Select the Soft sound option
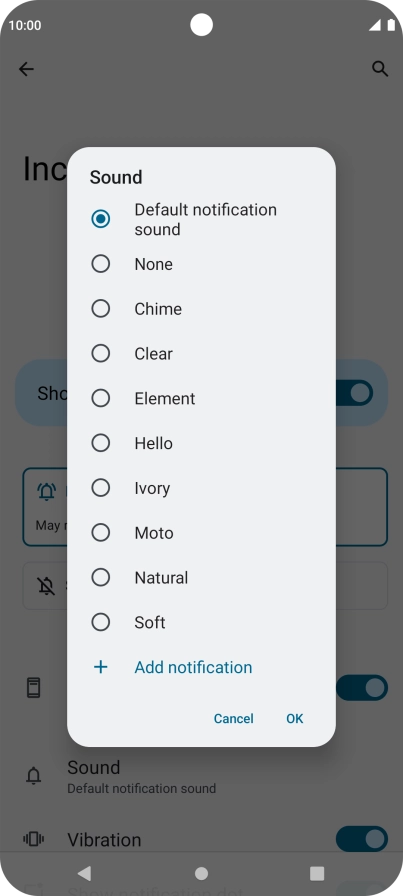Screen dimensions: 403x896 coord(201,622)
